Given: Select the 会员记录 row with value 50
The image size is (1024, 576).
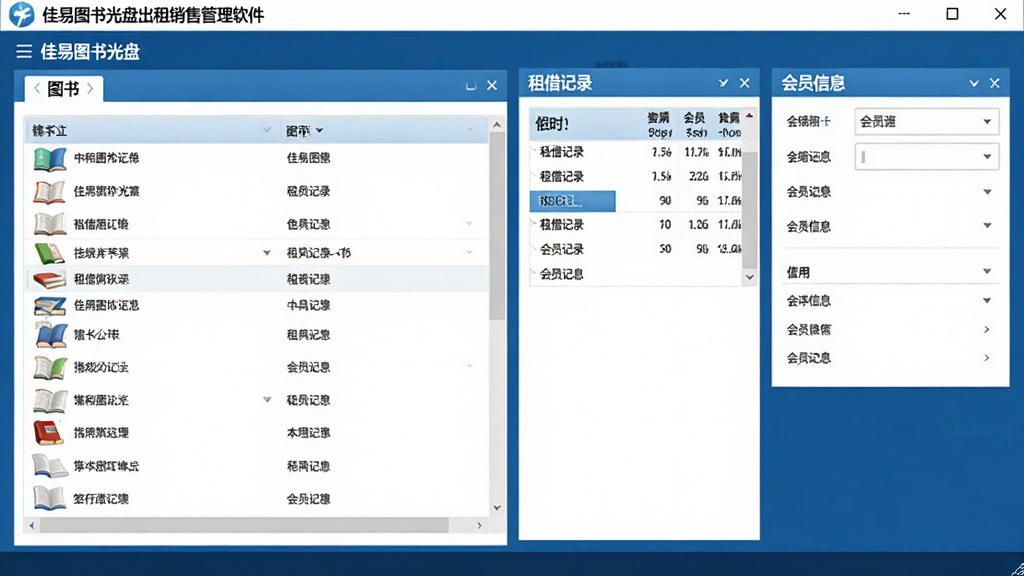Looking at the screenshot, I should [x=635, y=249].
